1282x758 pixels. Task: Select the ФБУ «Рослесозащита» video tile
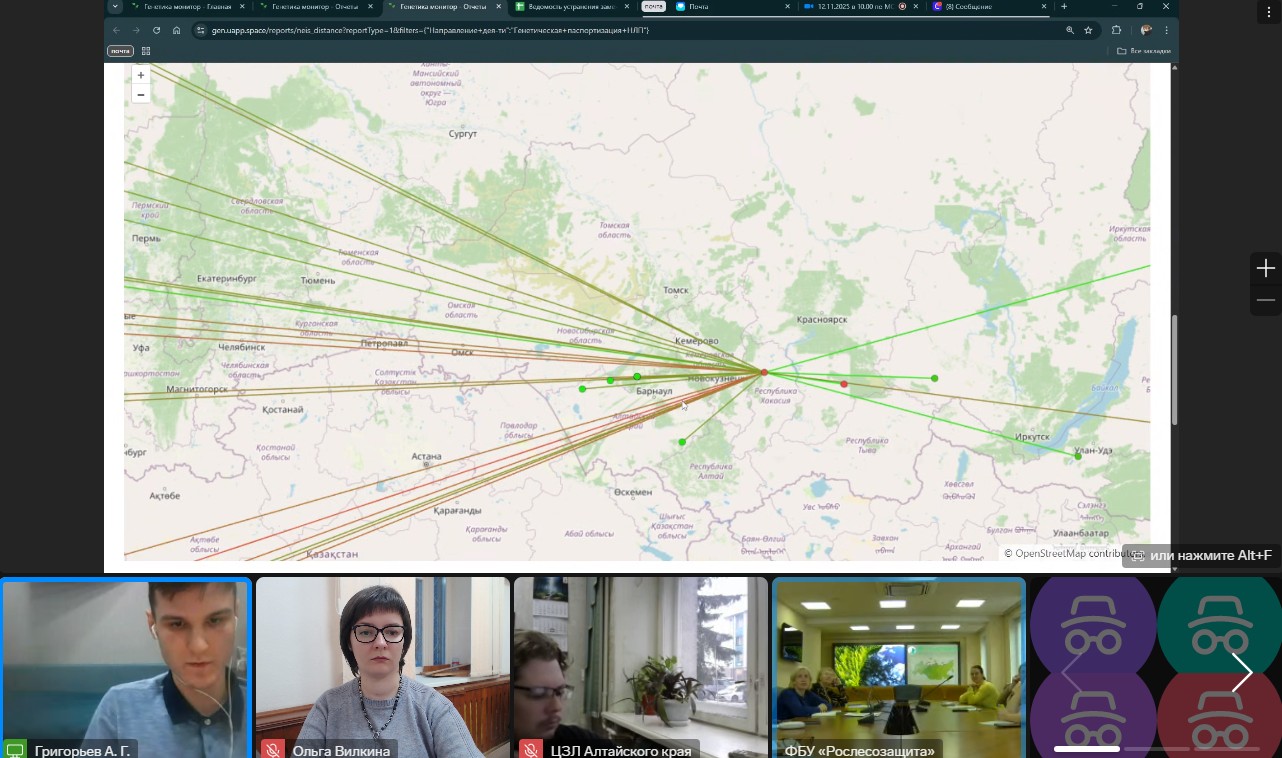pos(899,665)
